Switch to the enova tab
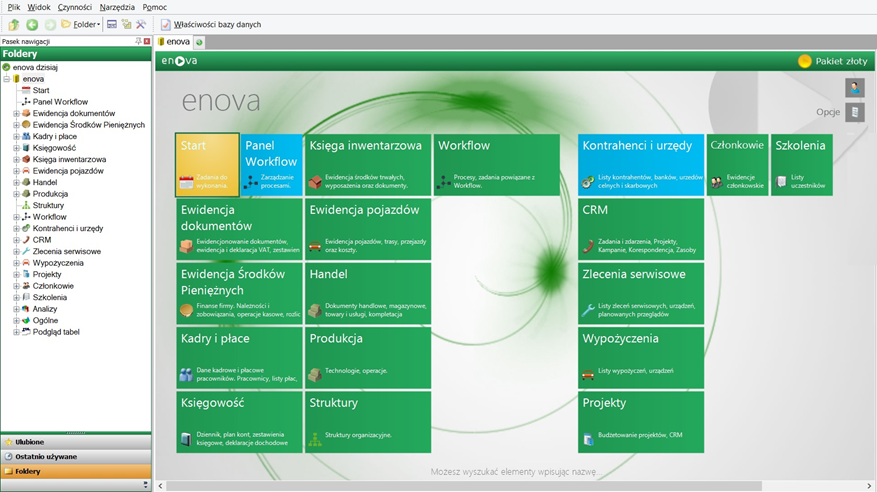 174,41
